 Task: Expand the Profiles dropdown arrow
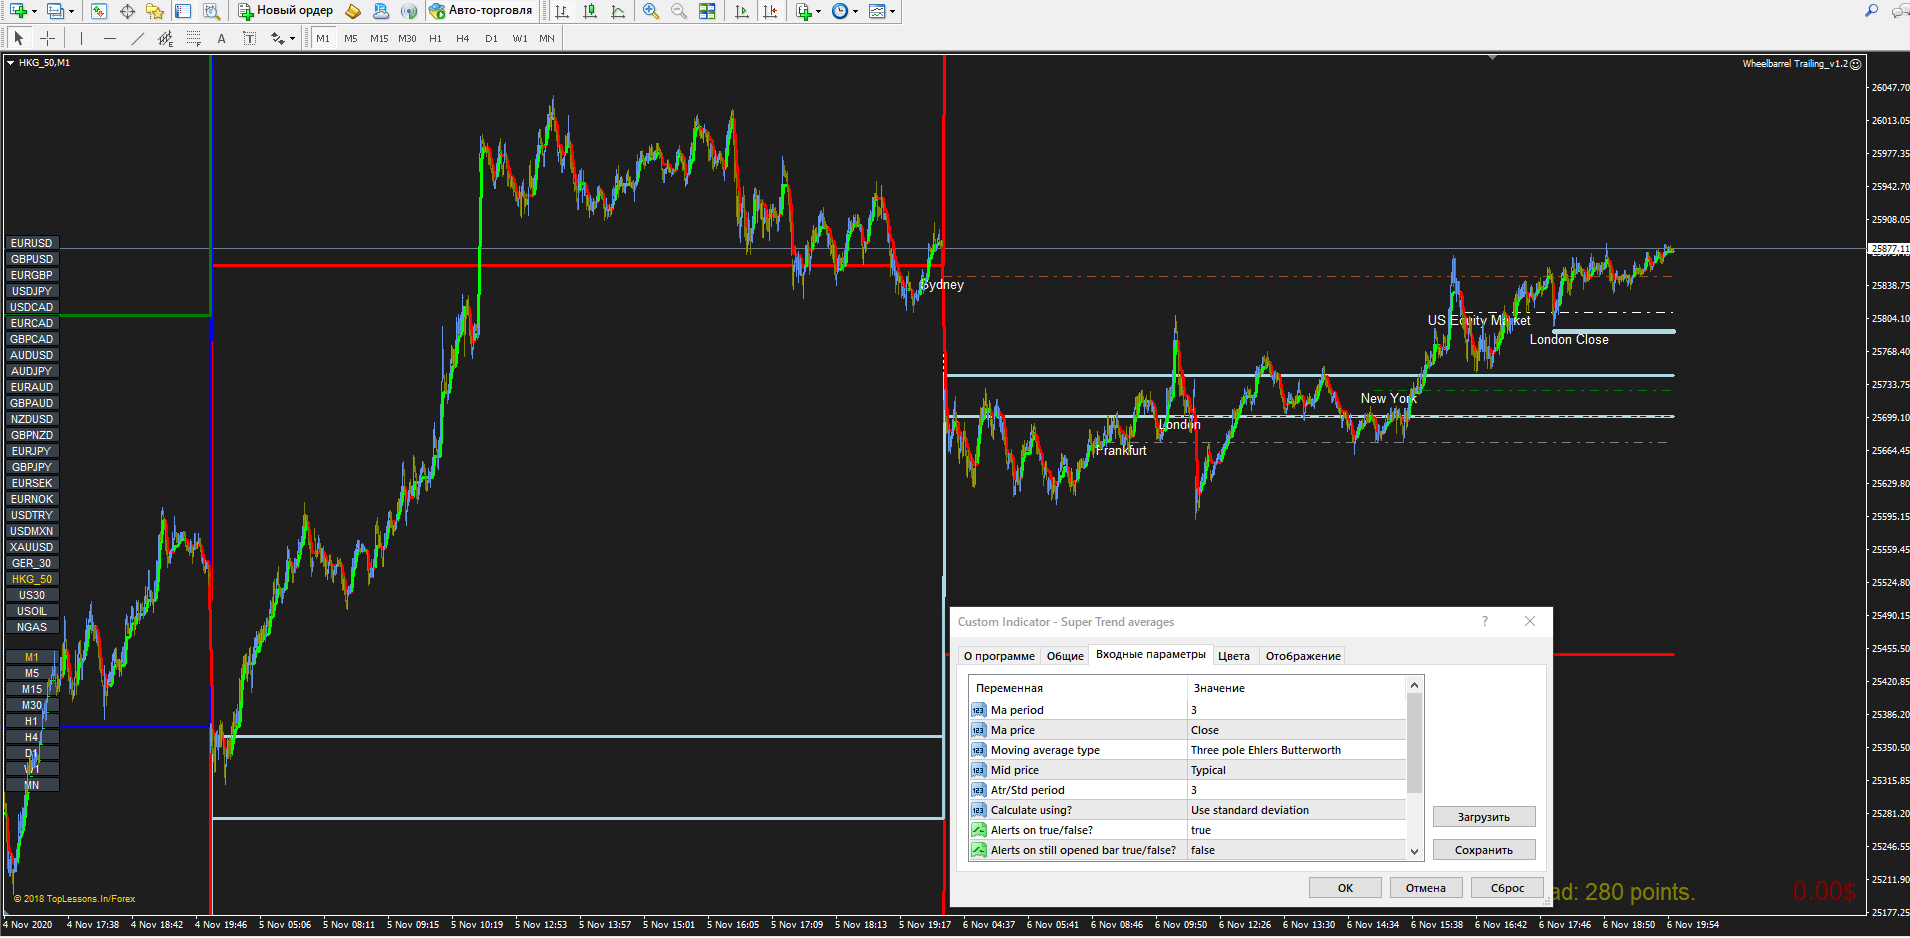(71, 11)
